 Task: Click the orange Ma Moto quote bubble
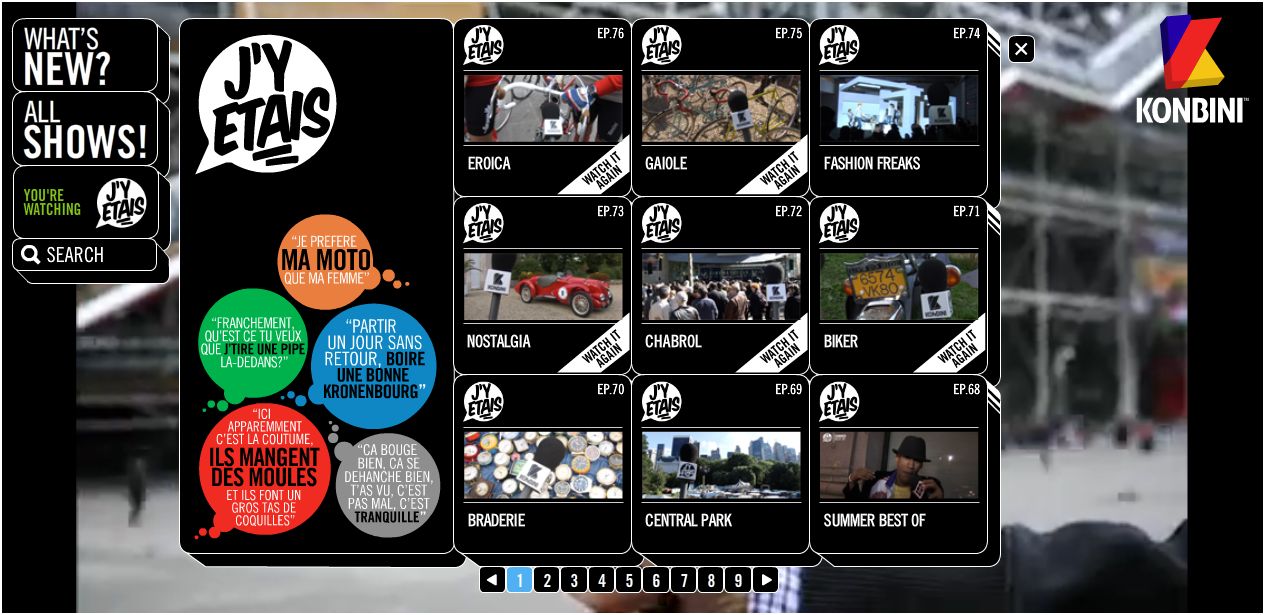[325, 262]
